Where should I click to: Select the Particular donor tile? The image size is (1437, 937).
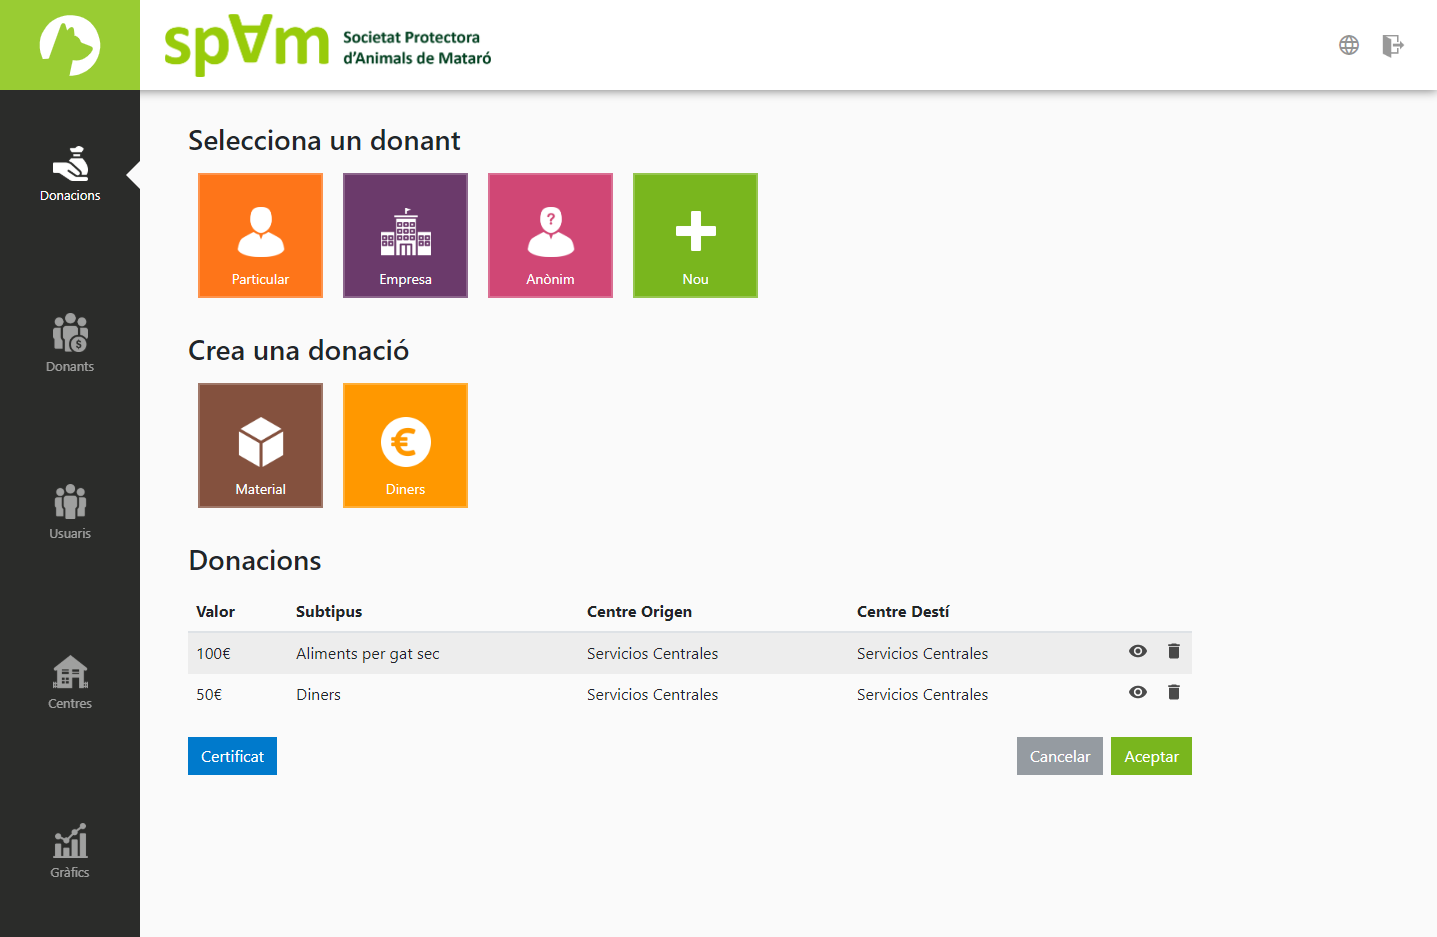click(260, 235)
